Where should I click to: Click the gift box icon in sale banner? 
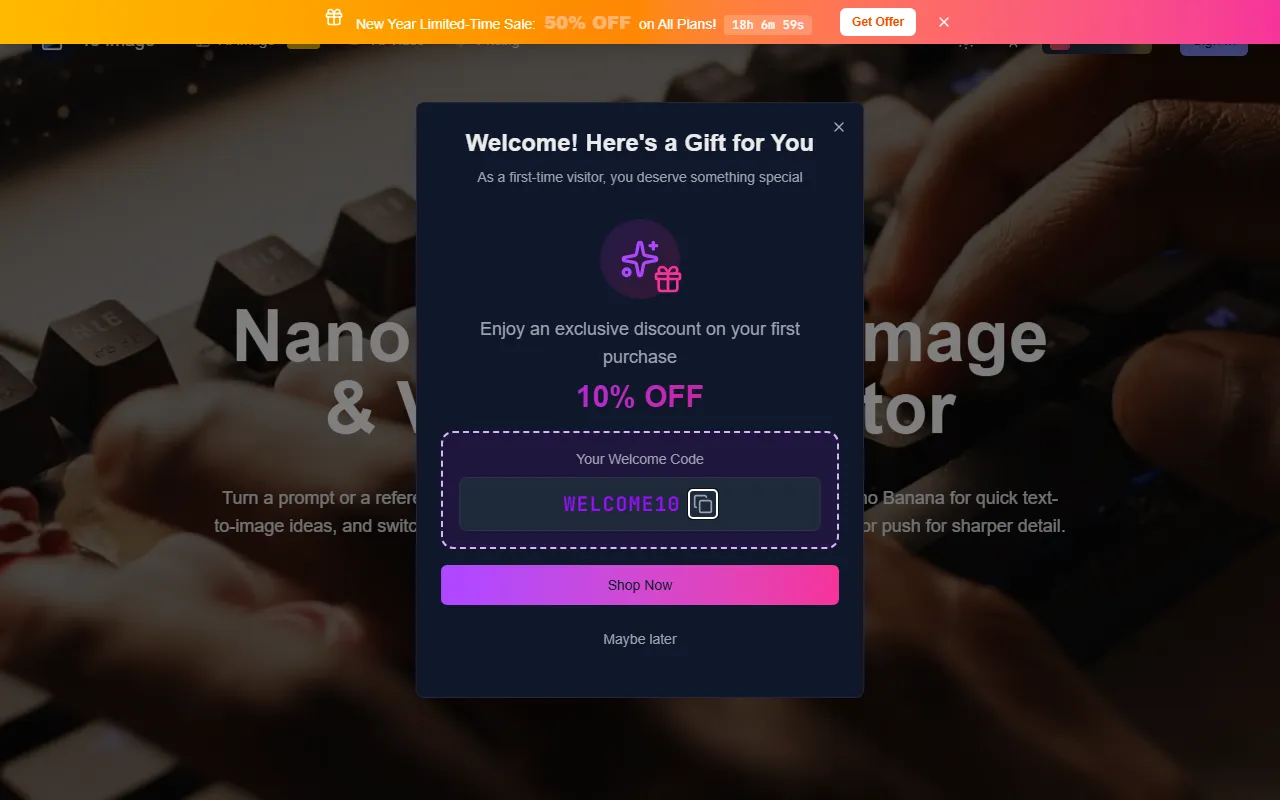click(x=334, y=17)
